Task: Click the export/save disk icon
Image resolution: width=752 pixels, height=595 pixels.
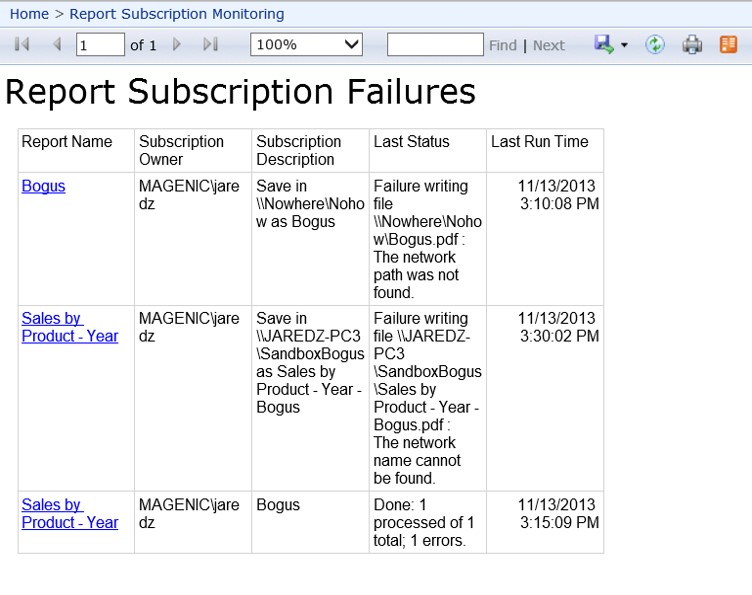Action: tap(604, 45)
